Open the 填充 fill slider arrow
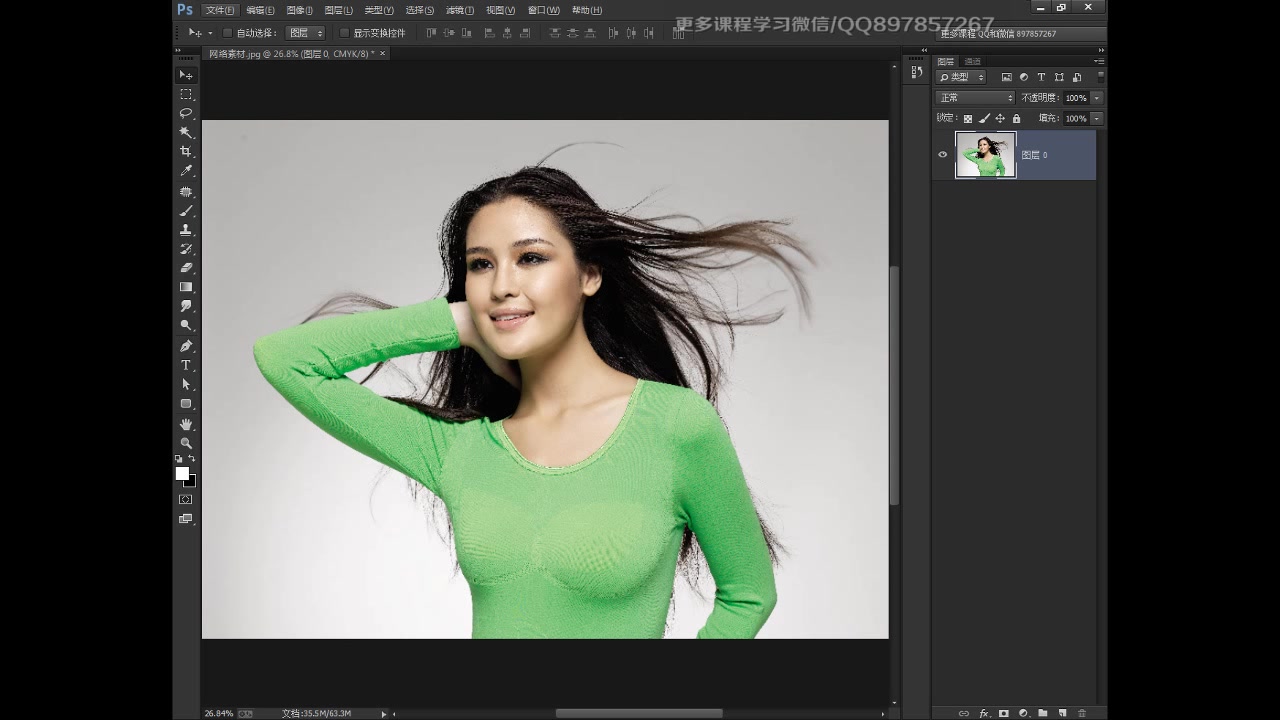Screen dimensions: 1280x720 pos(1097,118)
